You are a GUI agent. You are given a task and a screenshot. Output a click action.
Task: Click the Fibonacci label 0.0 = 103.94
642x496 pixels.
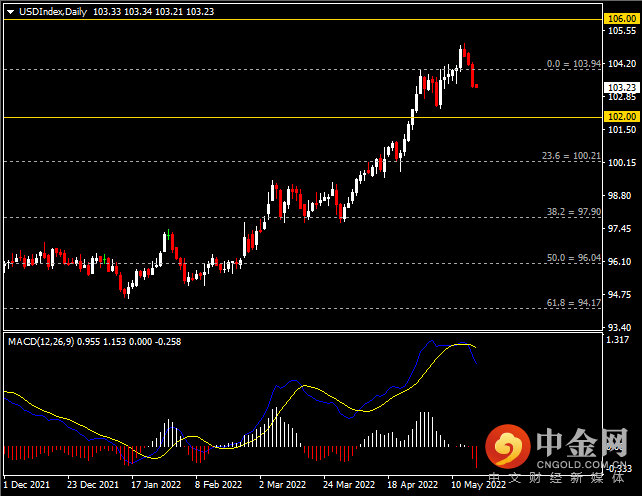pos(574,64)
